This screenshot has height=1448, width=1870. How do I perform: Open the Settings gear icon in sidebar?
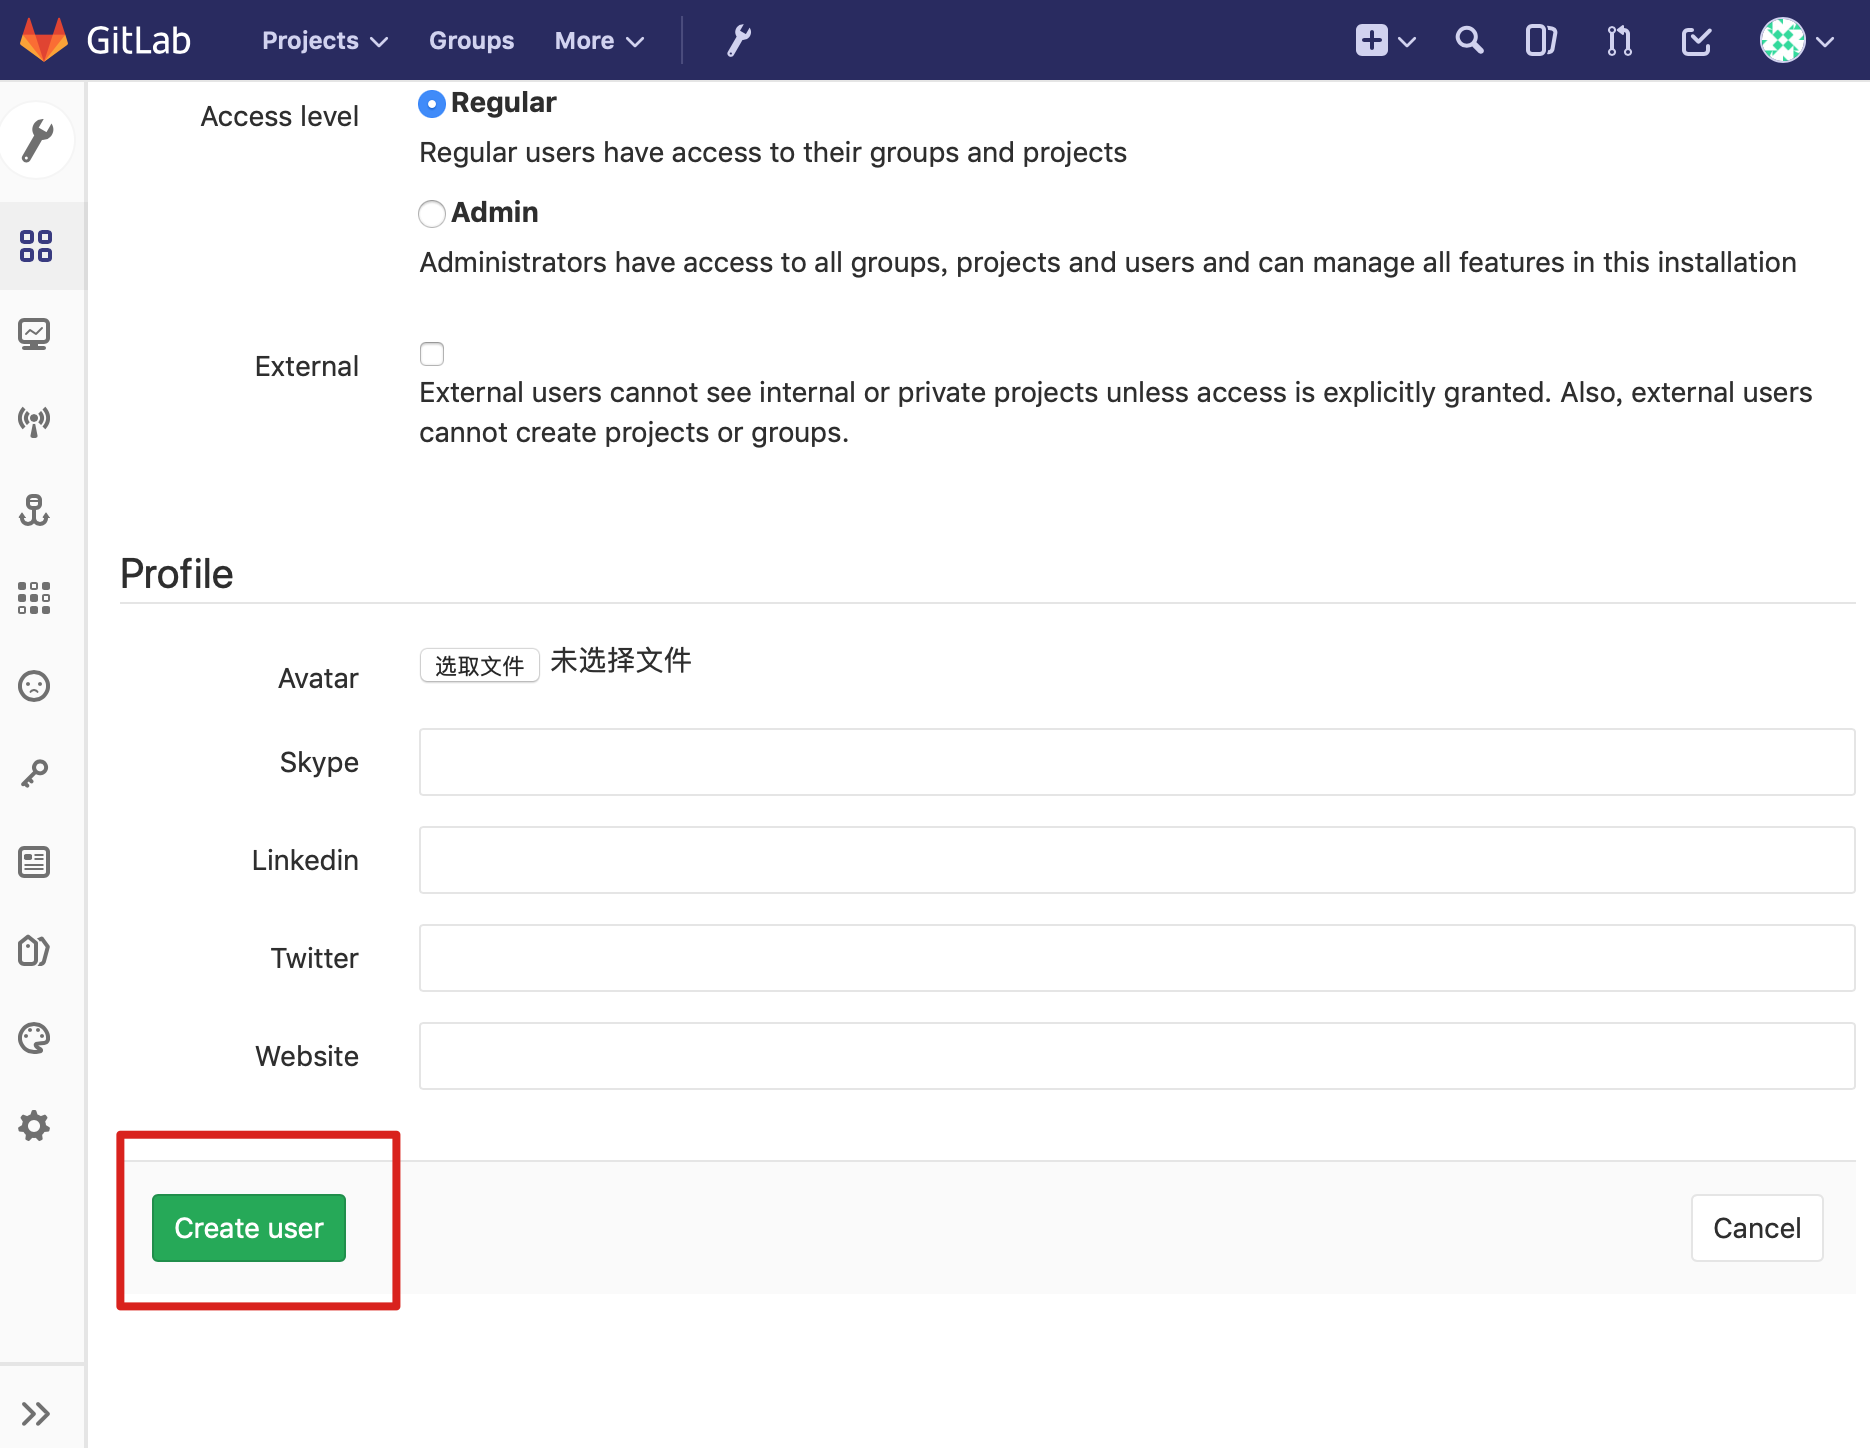click(x=35, y=1126)
